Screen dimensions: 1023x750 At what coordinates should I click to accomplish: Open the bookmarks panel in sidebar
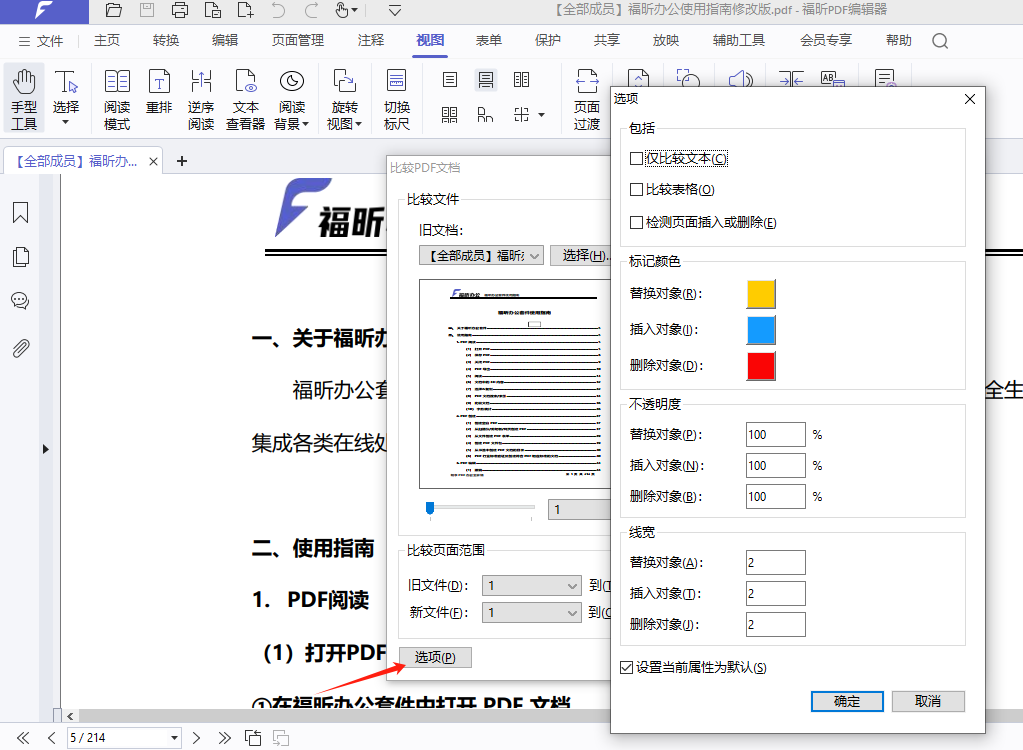tap(20, 212)
